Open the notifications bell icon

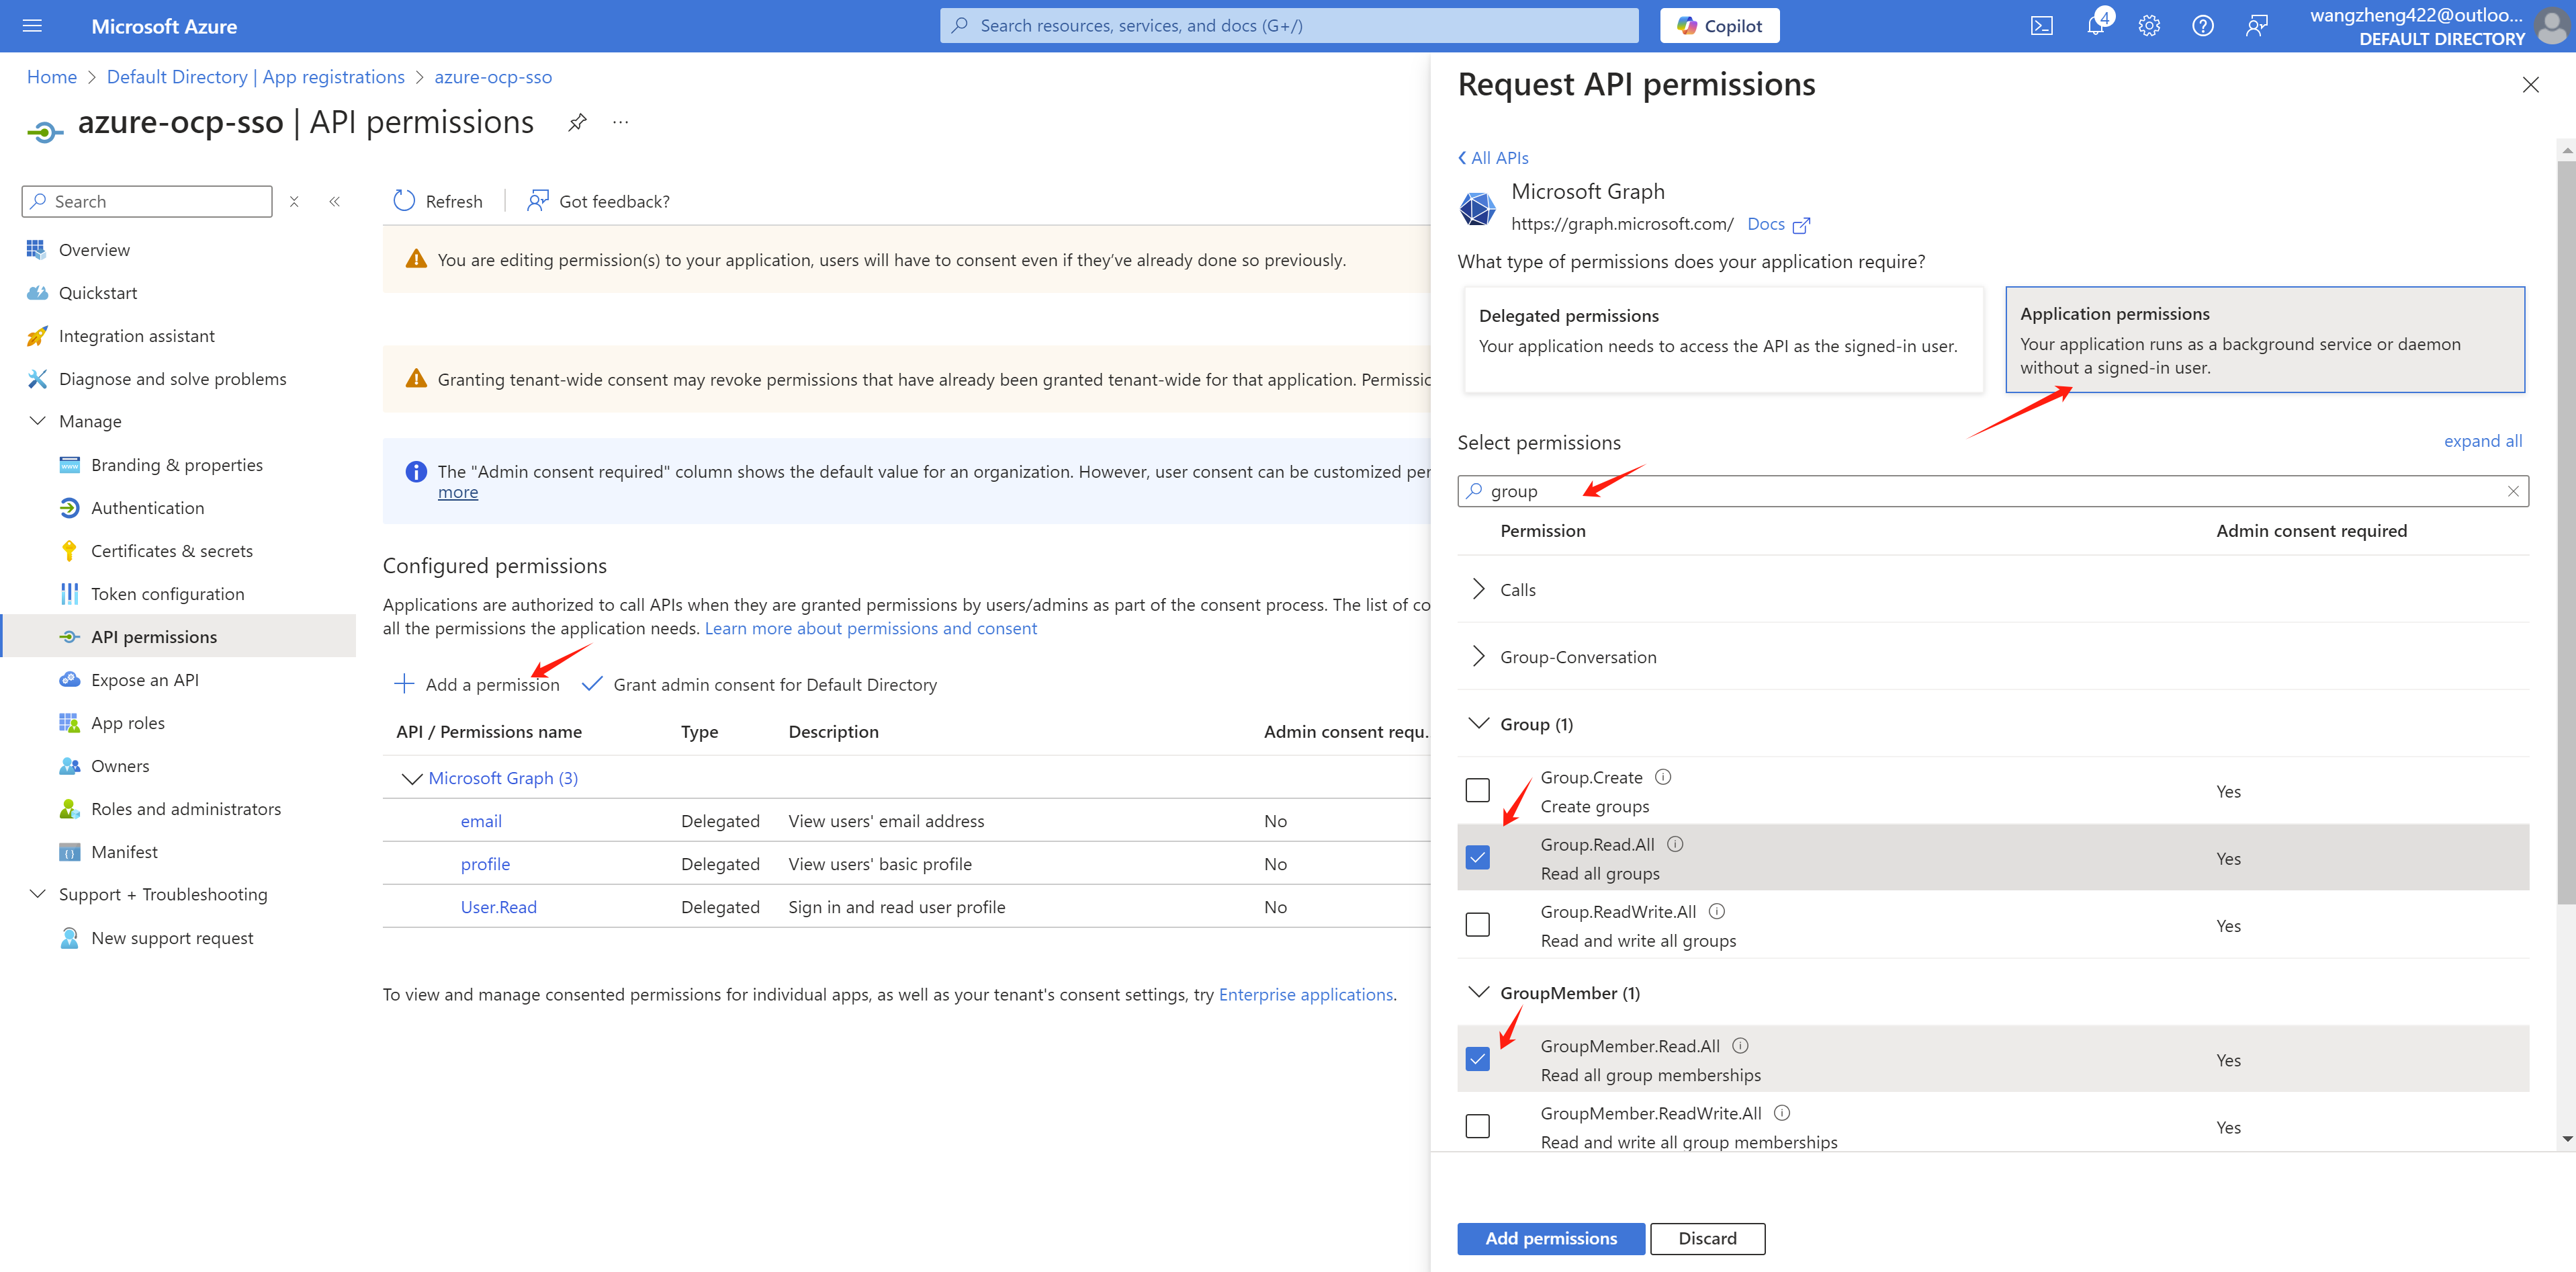pos(2095,26)
